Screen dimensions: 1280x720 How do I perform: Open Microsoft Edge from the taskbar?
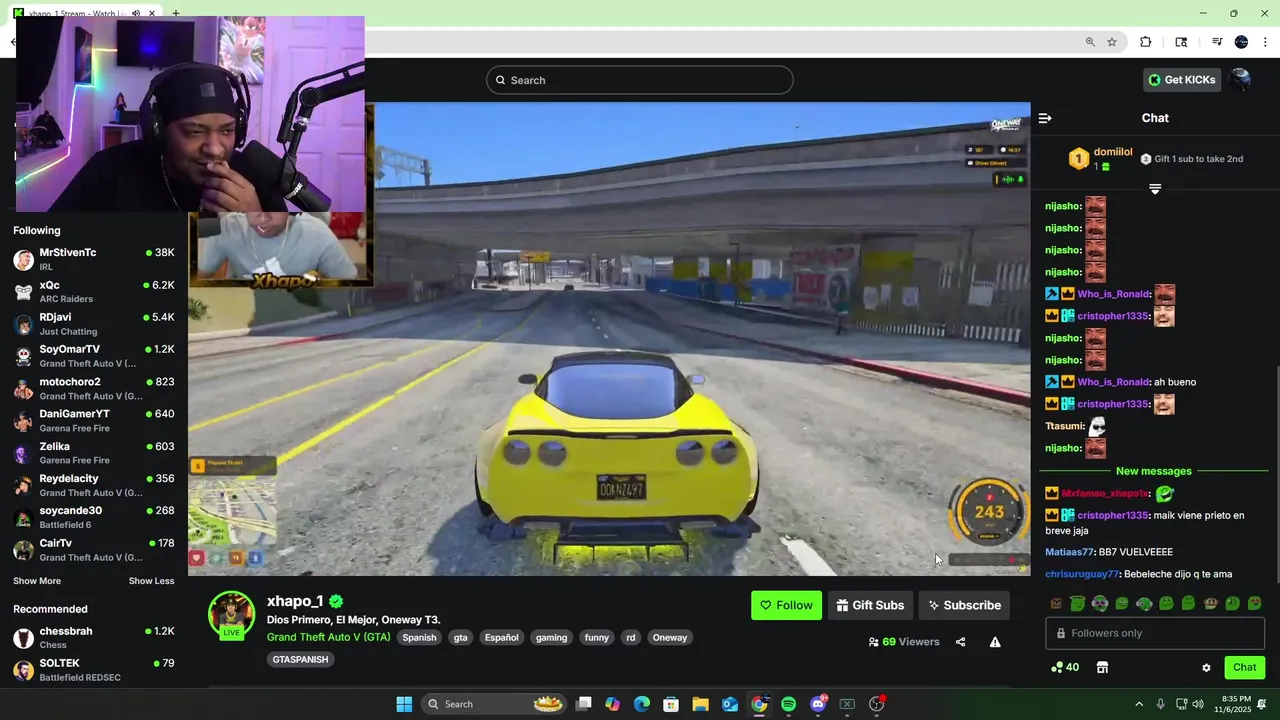[x=642, y=704]
